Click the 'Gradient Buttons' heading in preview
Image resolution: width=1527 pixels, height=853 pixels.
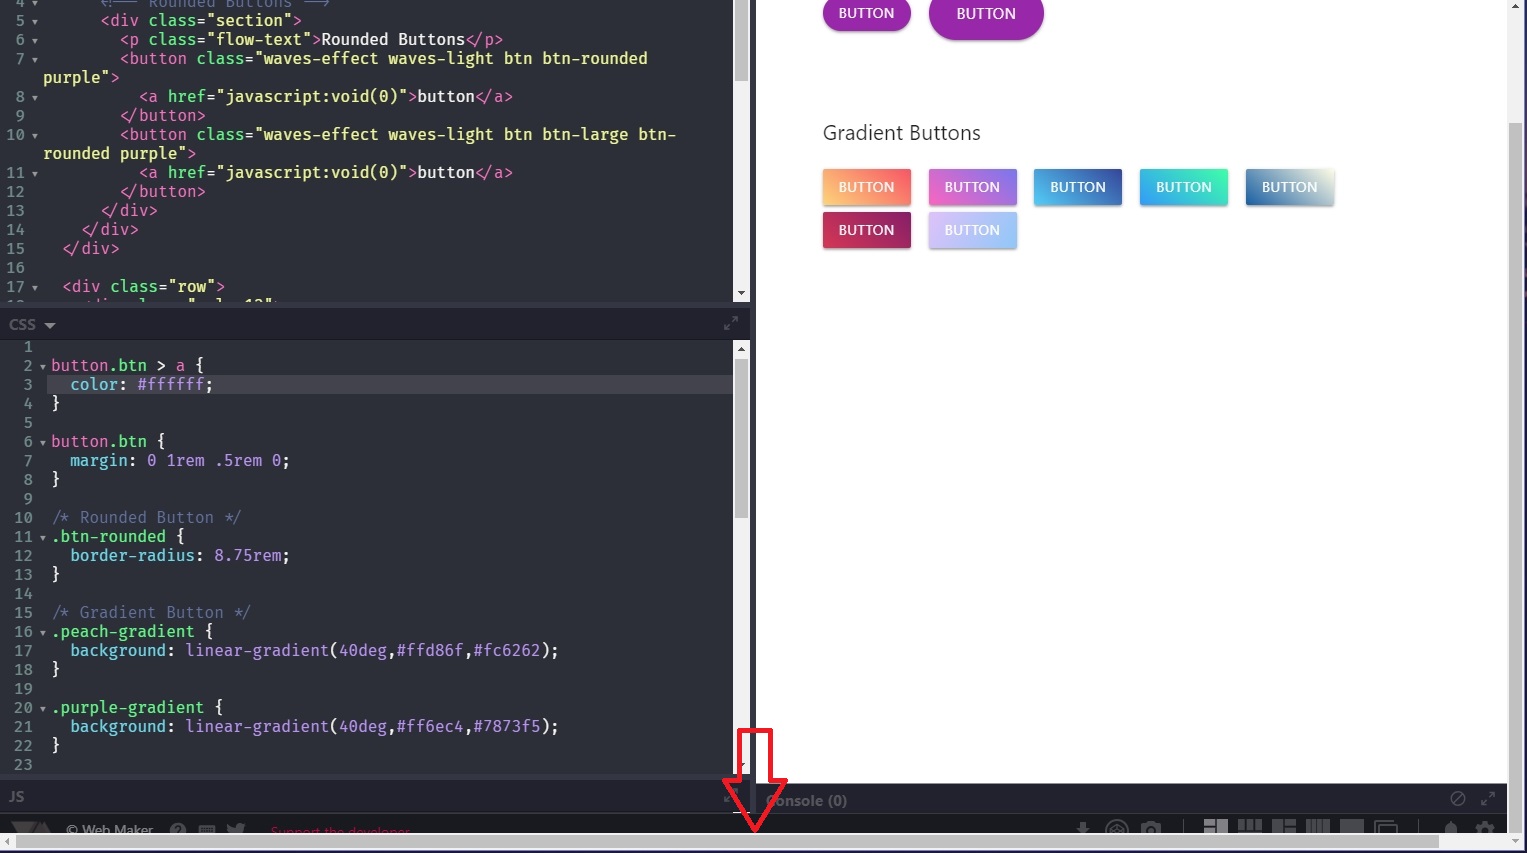tap(901, 133)
